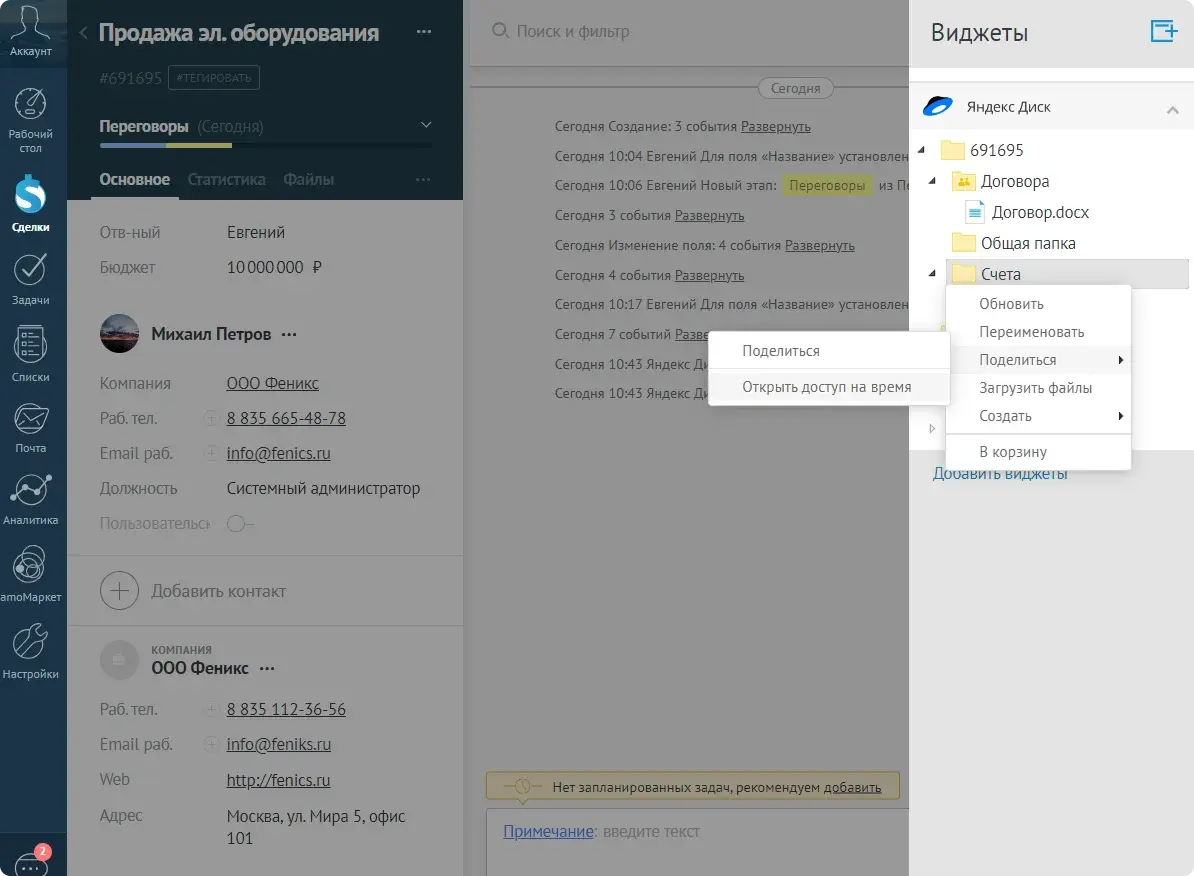Open the Создать submenu
Screen dimensions: 1194x876
click(x=1039, y=416)
